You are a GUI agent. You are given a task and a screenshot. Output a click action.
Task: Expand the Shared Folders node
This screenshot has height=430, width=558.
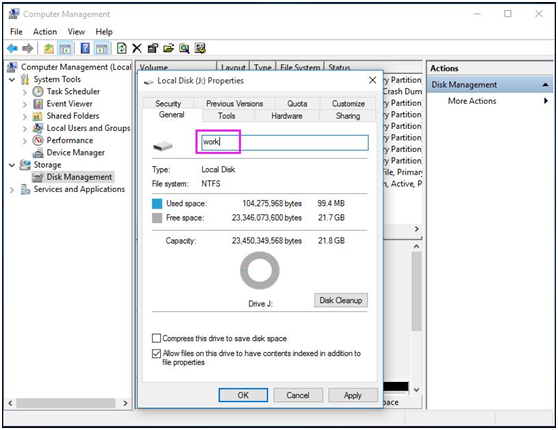[x=25, y=116]
